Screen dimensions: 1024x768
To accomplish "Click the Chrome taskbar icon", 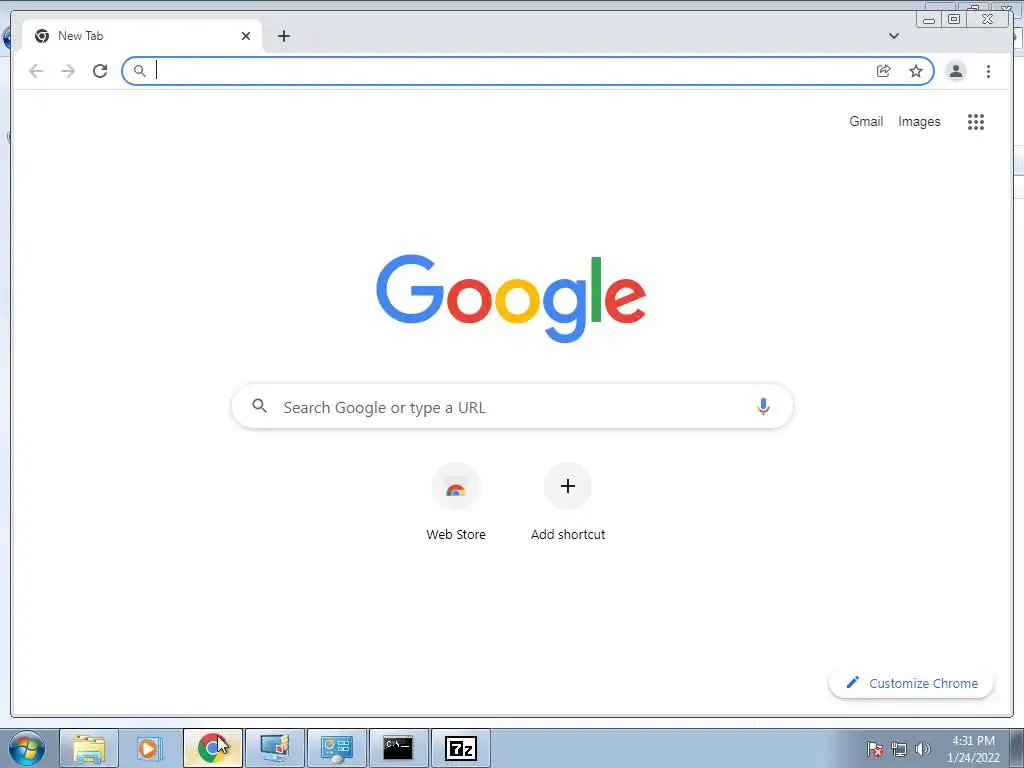I will click(212, 748).
